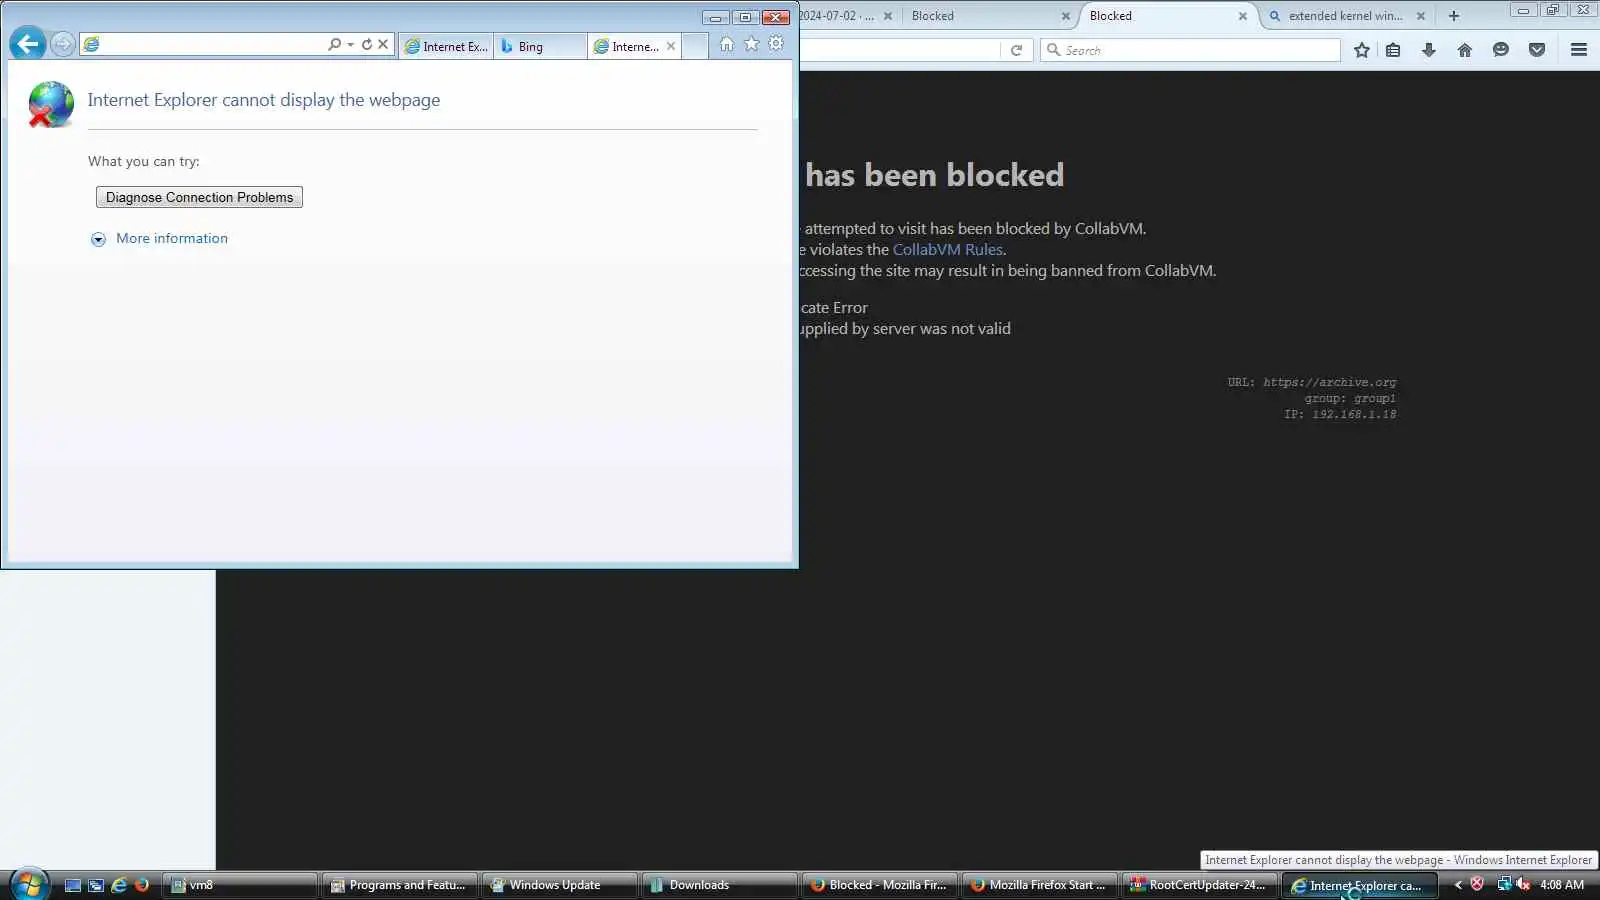Open the Downloads taskbar window
The width and height of the screenshot is (1600, 900).
click(x=720, y=885)
